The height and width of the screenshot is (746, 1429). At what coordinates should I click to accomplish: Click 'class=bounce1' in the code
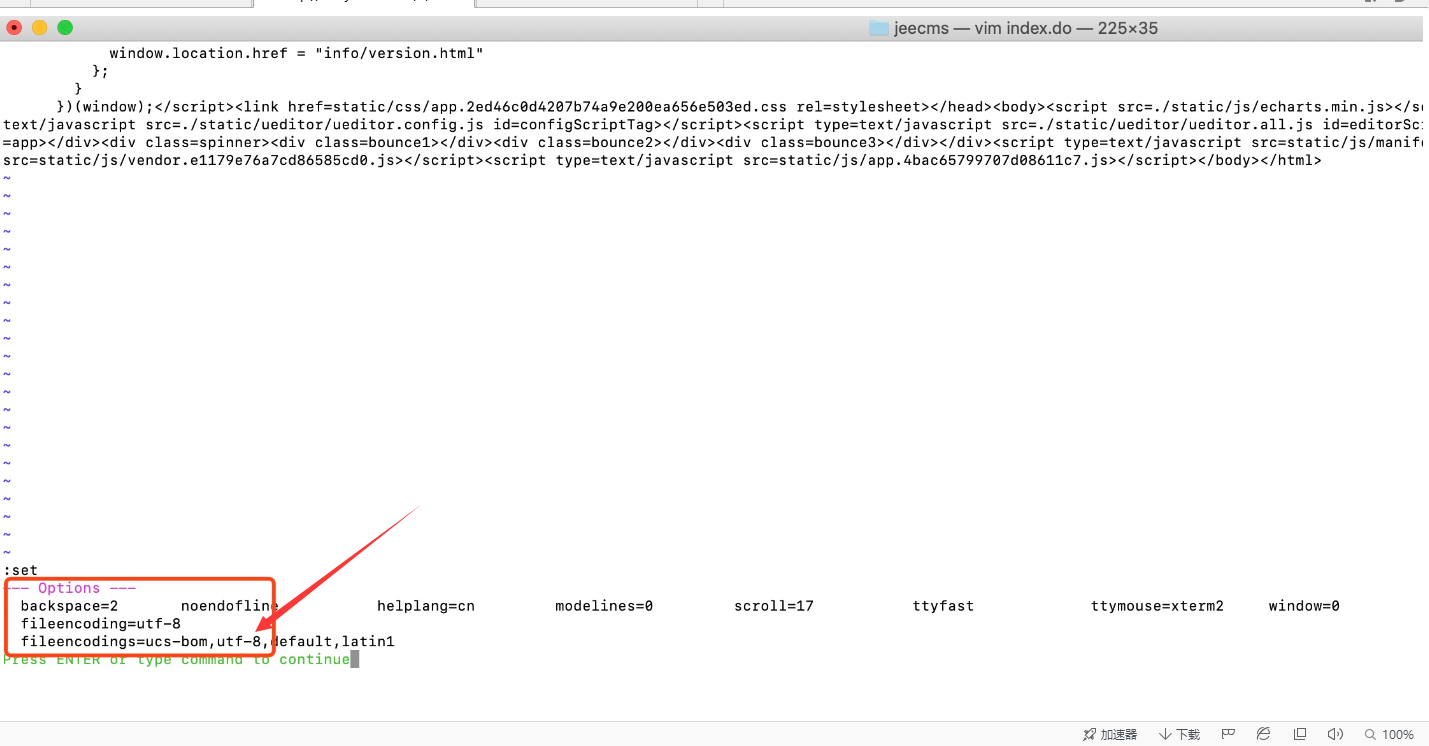click(x=373, y=142)
